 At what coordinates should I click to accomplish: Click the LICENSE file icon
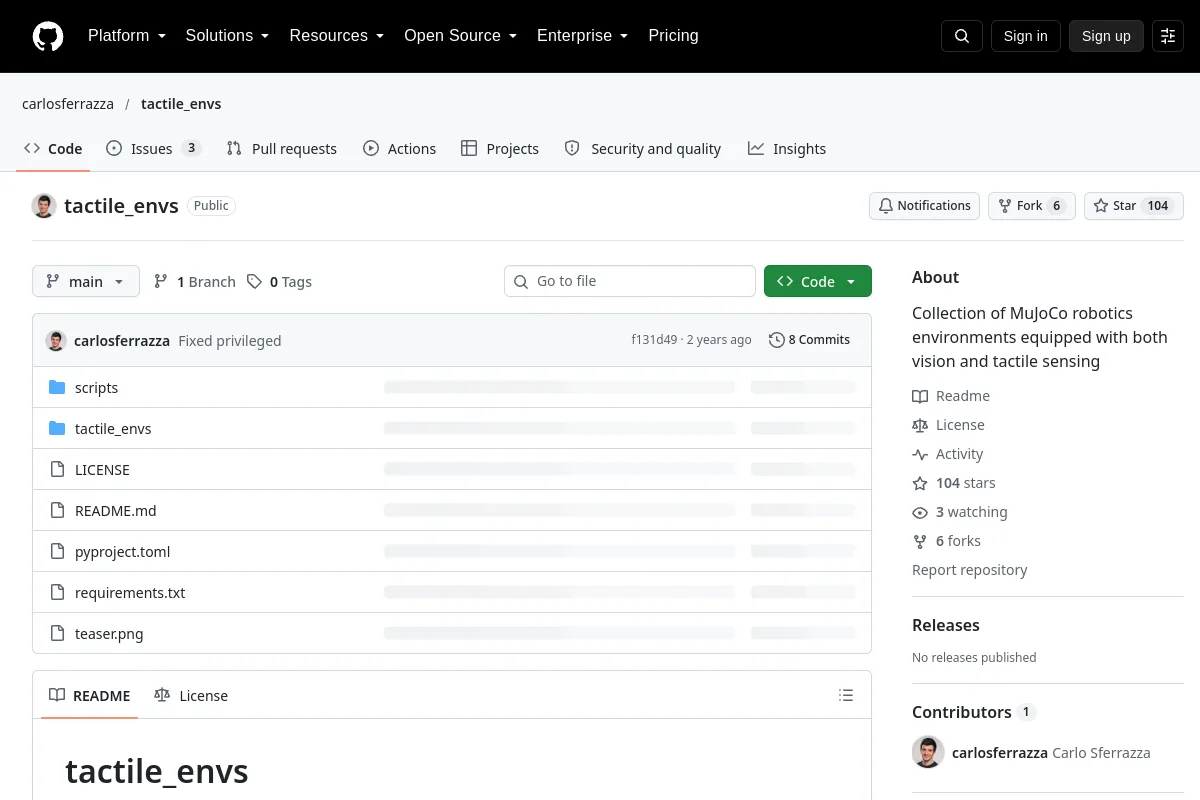(57, 470)
